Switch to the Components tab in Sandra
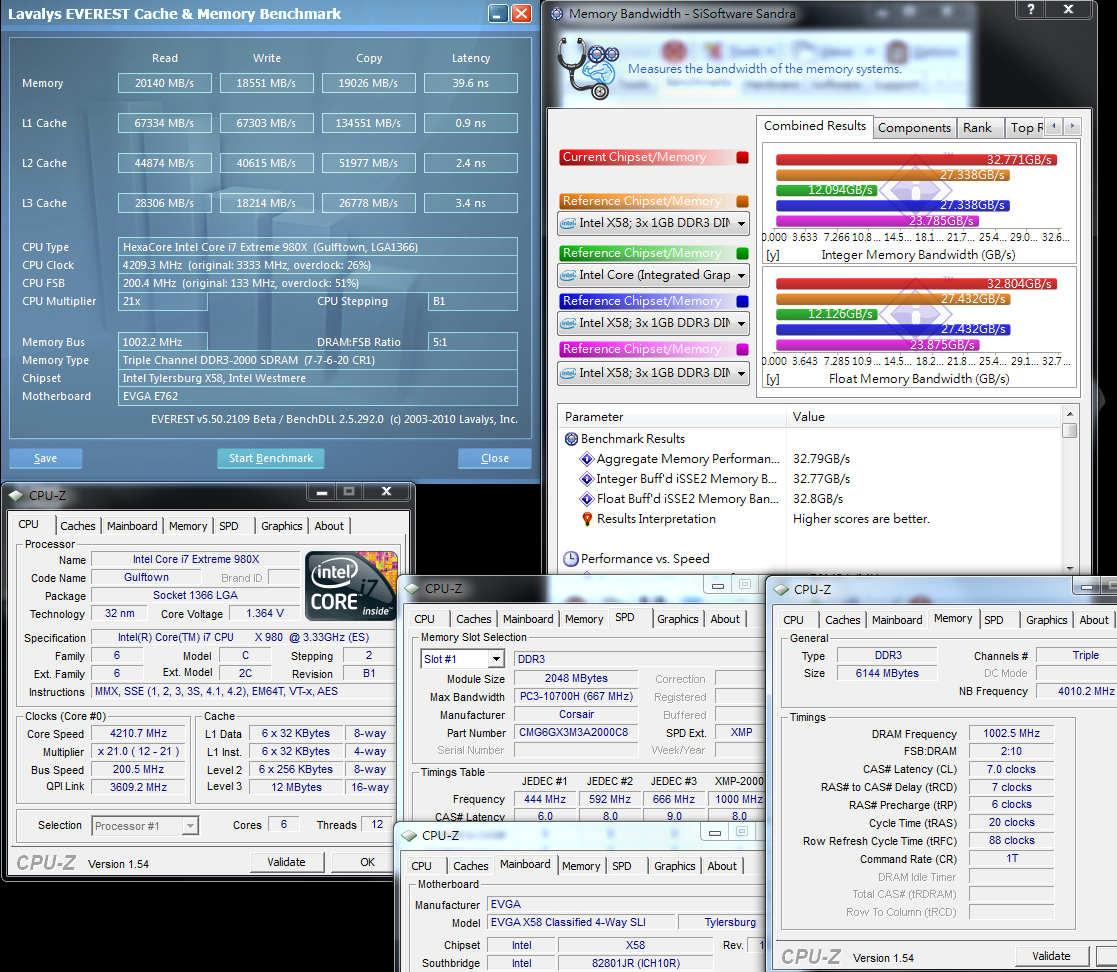This screenshot has width=1117, height=972. pyautogui.click(x=914, y=127)
